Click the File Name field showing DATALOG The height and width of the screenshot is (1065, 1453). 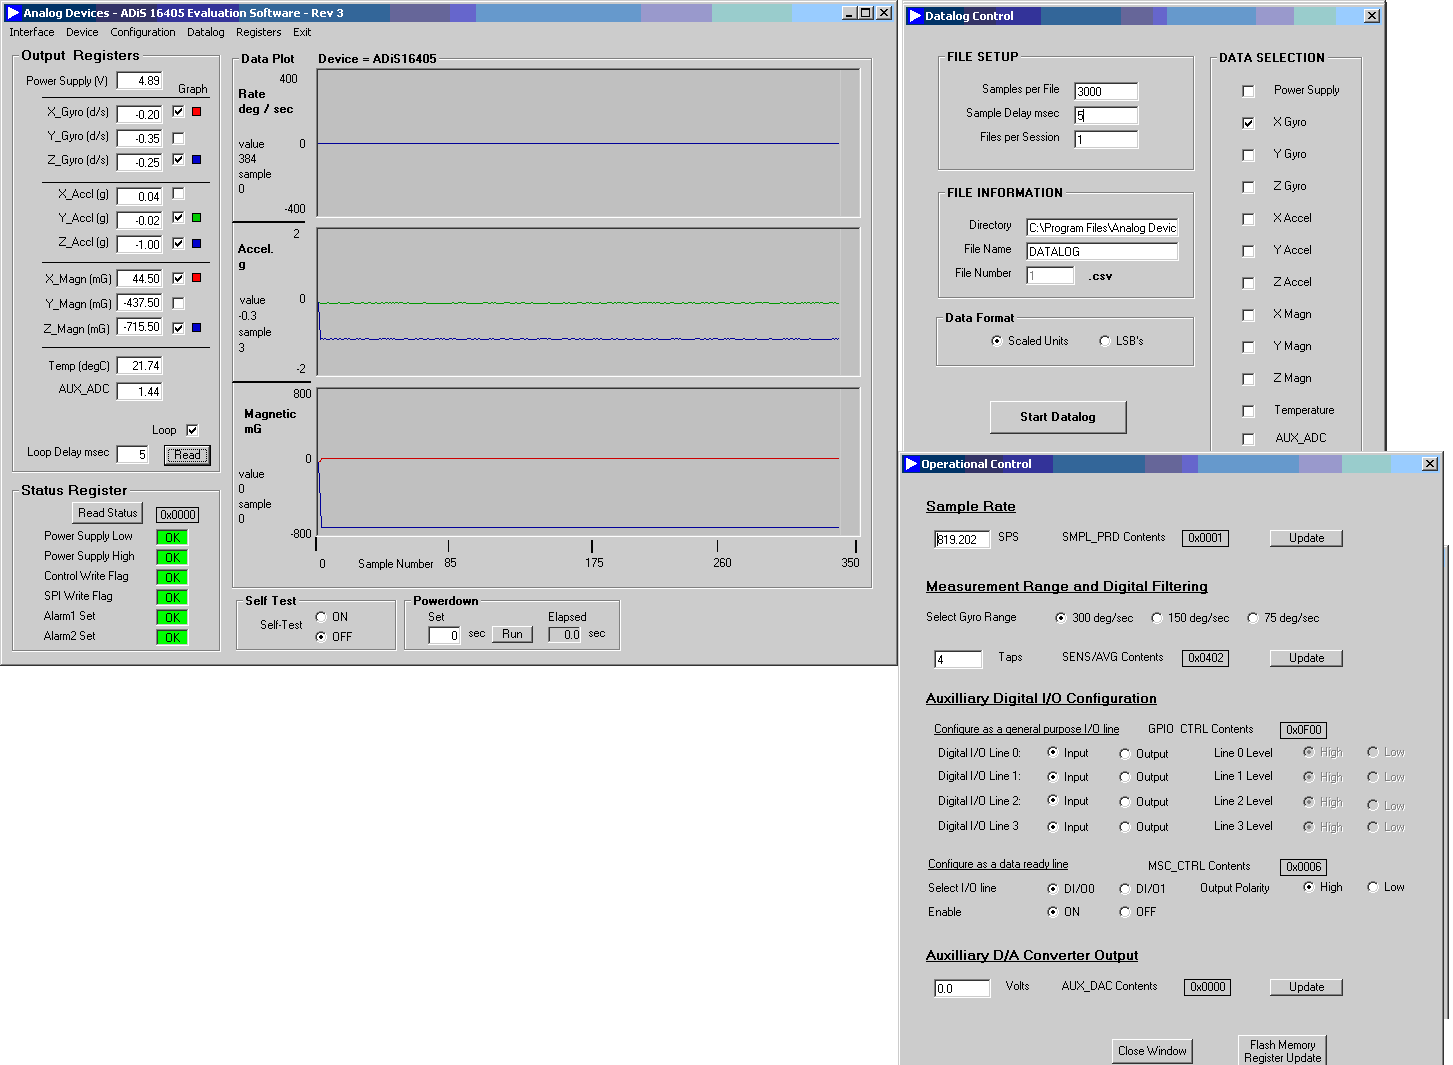(1102, 252)
